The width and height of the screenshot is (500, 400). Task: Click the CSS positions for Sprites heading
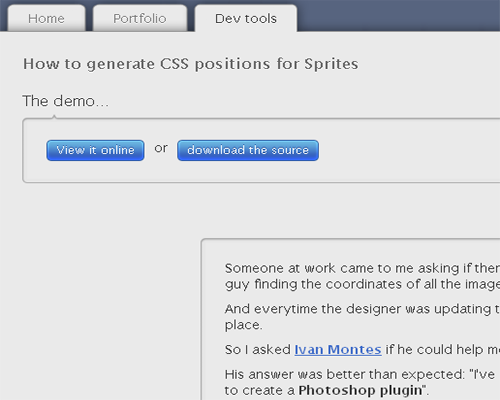191,64
